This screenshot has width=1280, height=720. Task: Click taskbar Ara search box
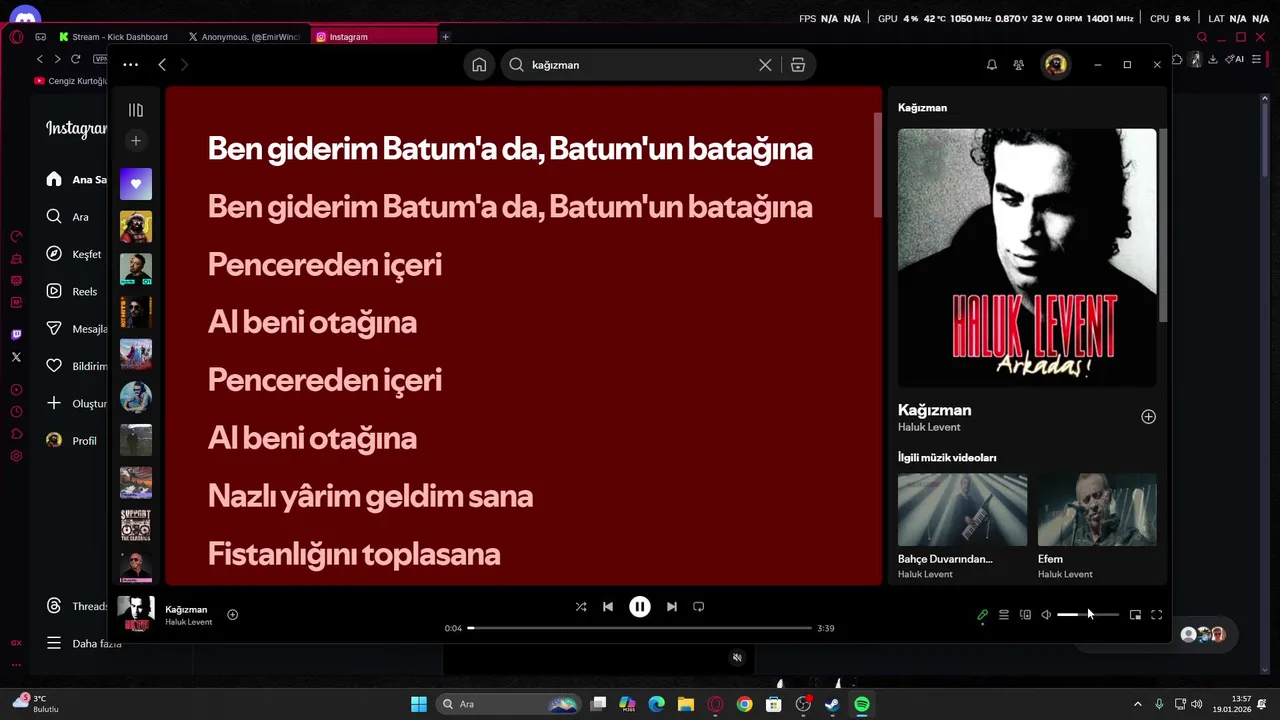(510, 704)
